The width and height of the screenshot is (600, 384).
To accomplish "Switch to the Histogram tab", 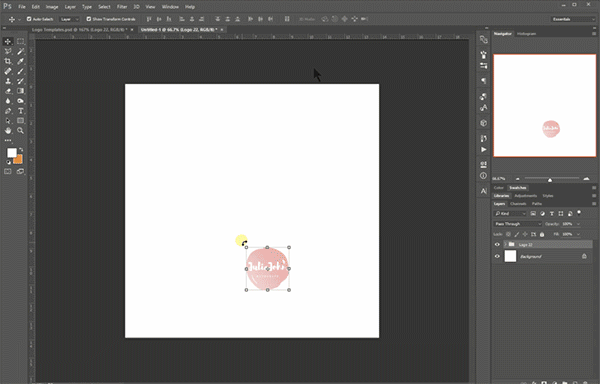I will click(526, 34).
